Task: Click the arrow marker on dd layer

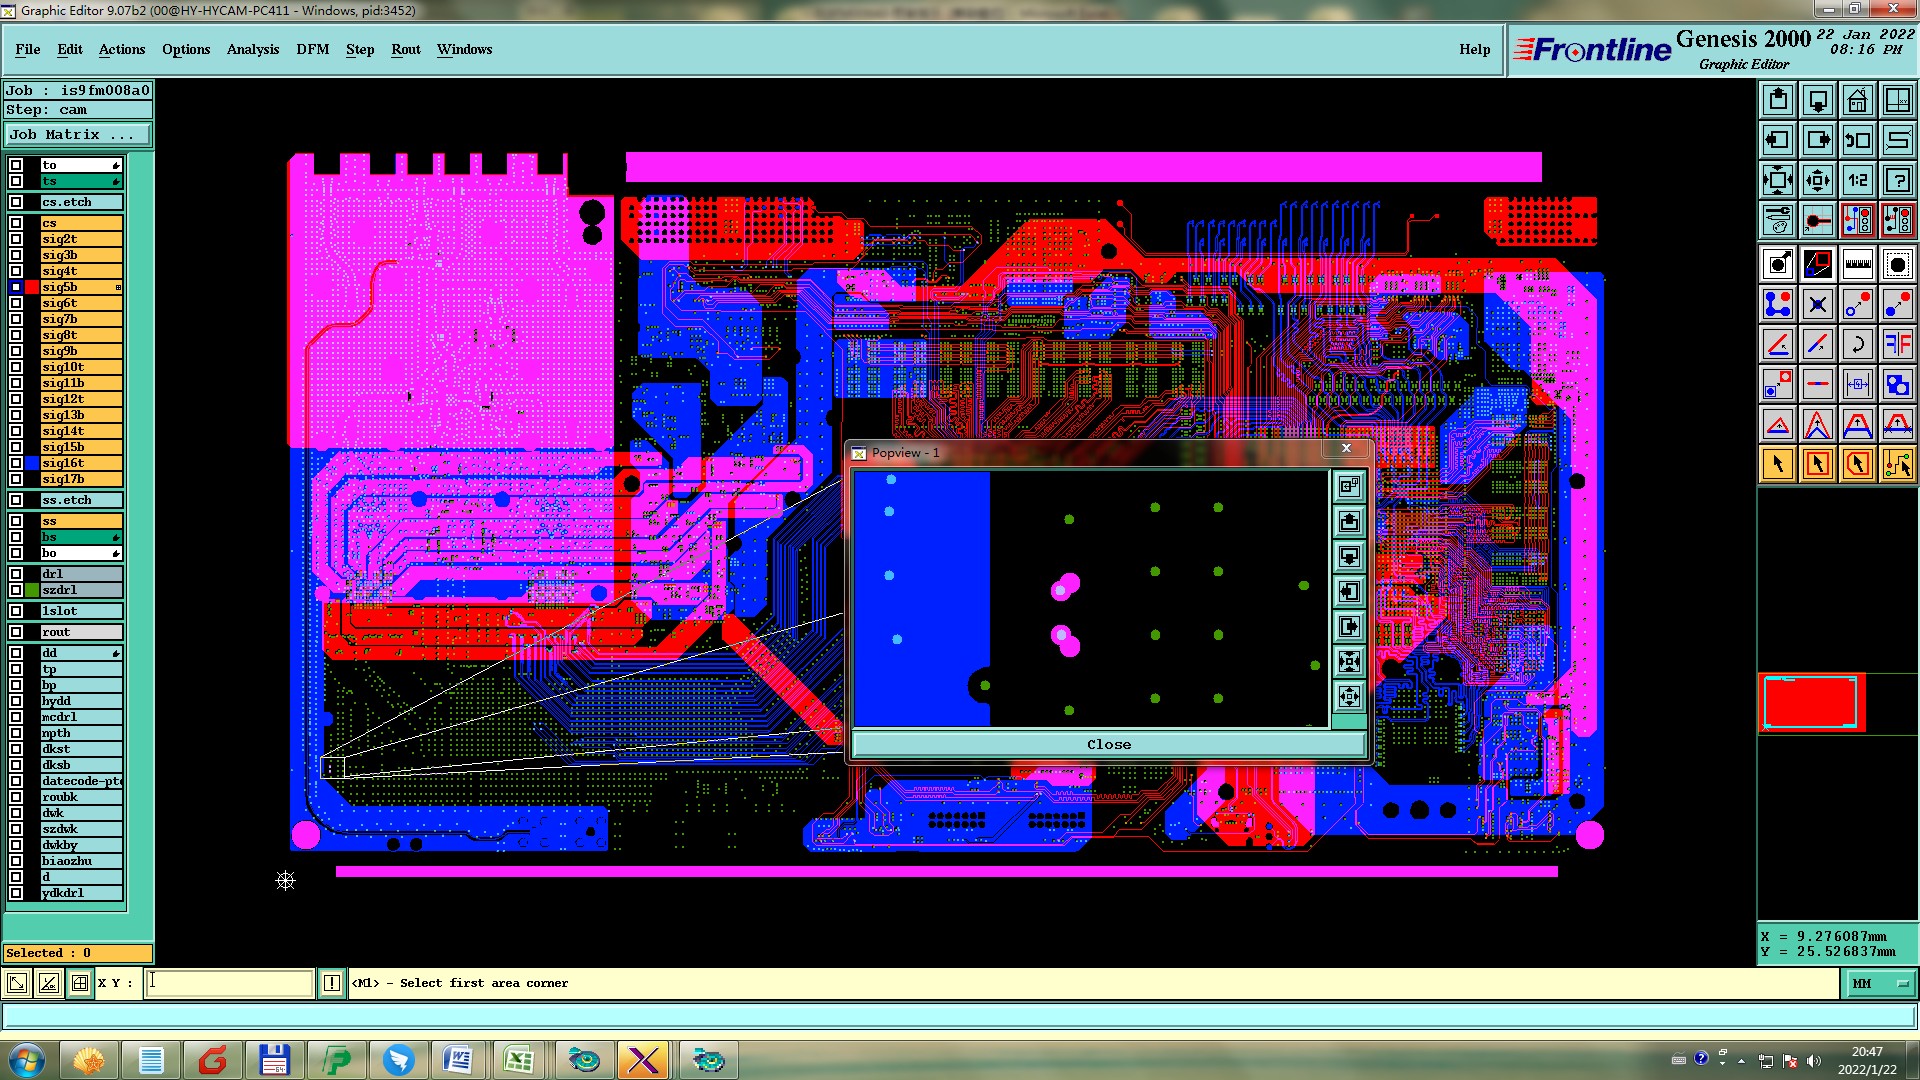Action: click(116, 653)
